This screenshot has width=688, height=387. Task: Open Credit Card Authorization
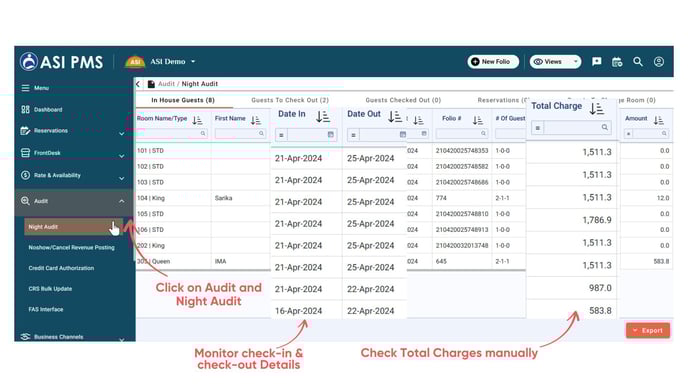point(61,268)
